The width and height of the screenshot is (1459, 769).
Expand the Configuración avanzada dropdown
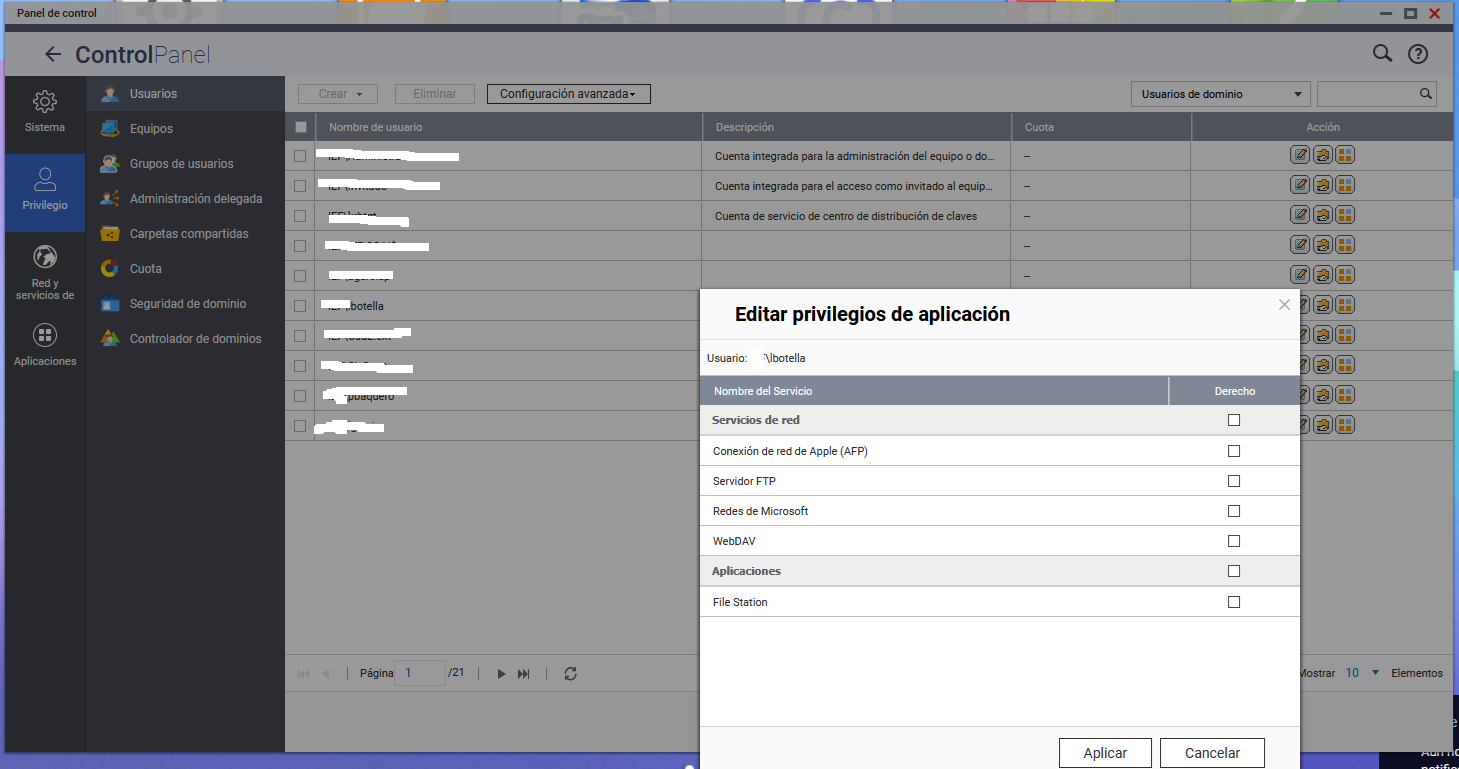568,94
